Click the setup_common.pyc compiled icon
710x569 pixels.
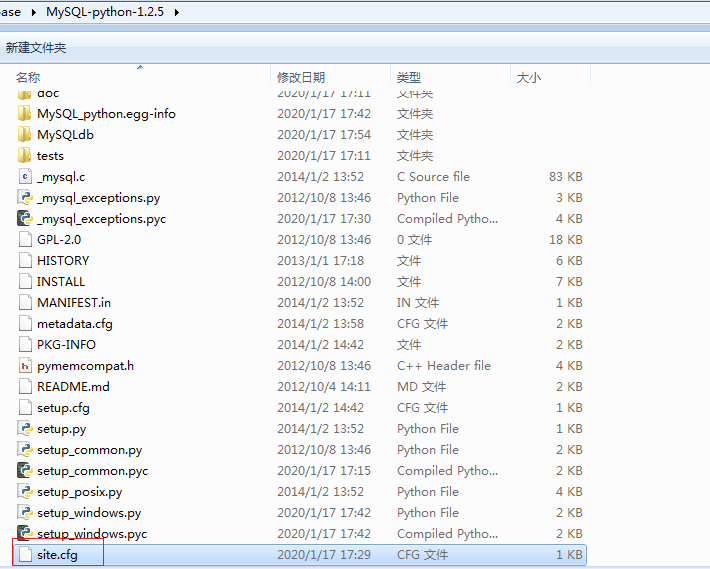click(25, 470)
